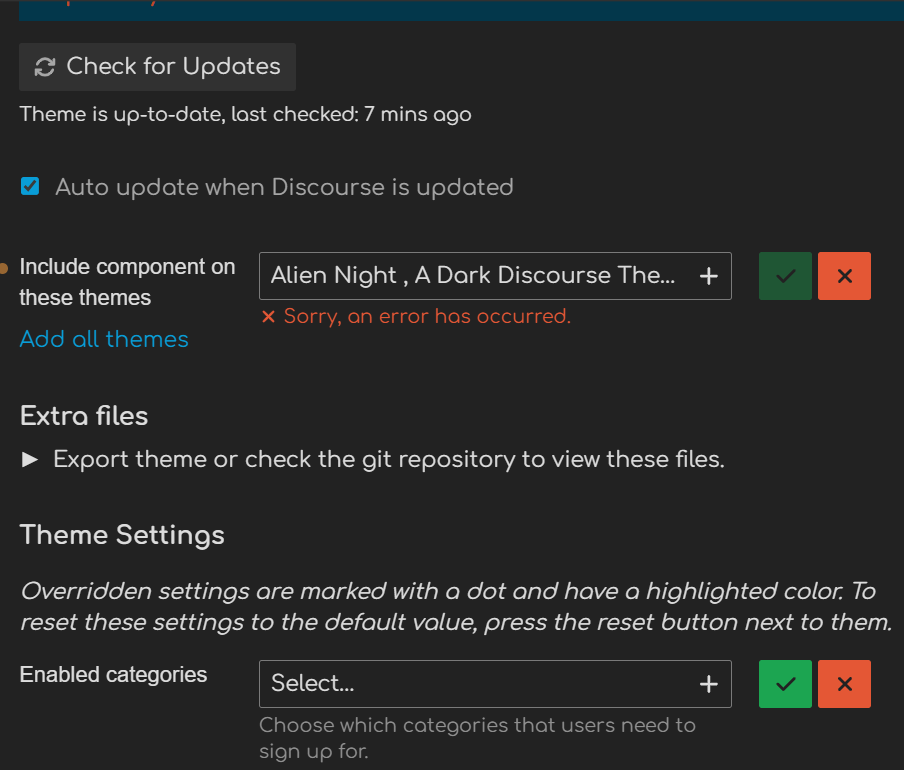Cancel theme changes with the red X
Screen dimensions: 904x770
coord(844,277)
